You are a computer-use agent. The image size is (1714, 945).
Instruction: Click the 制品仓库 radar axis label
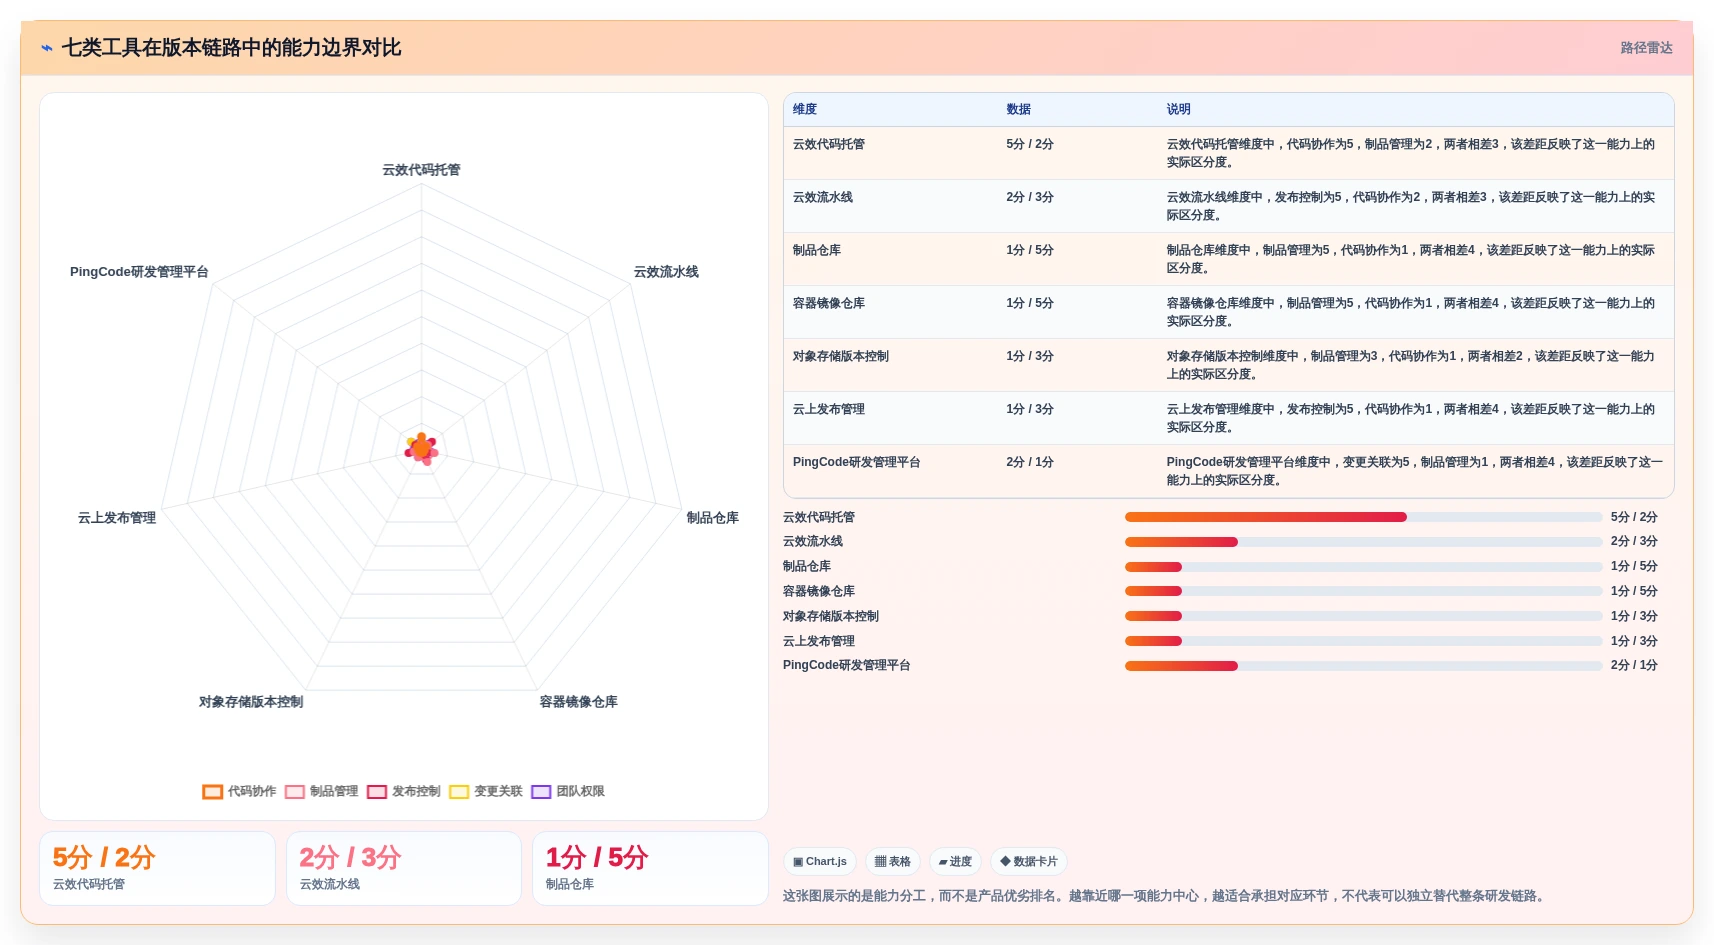(712, 518)
